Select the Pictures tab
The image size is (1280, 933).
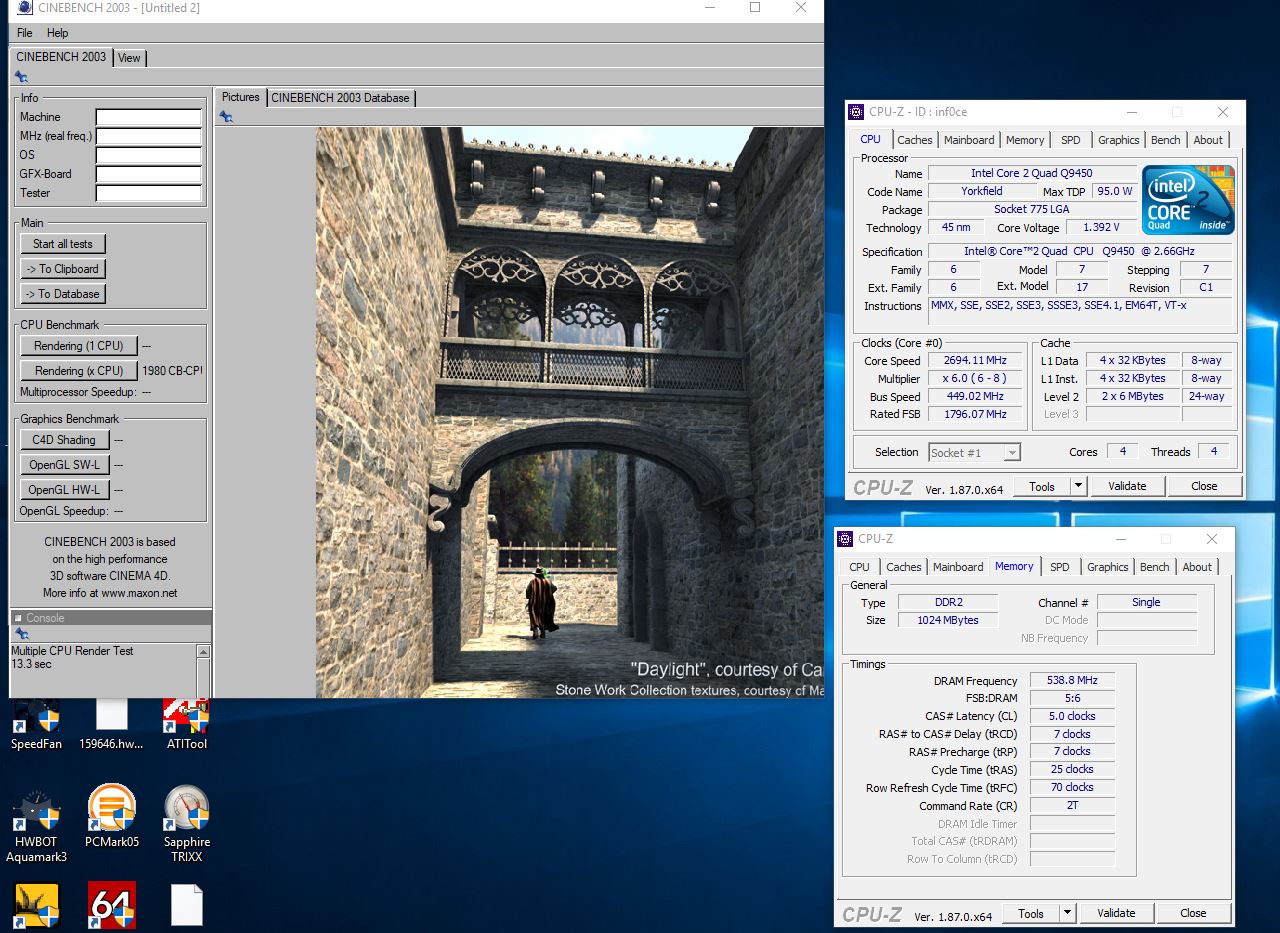point(240,97)
